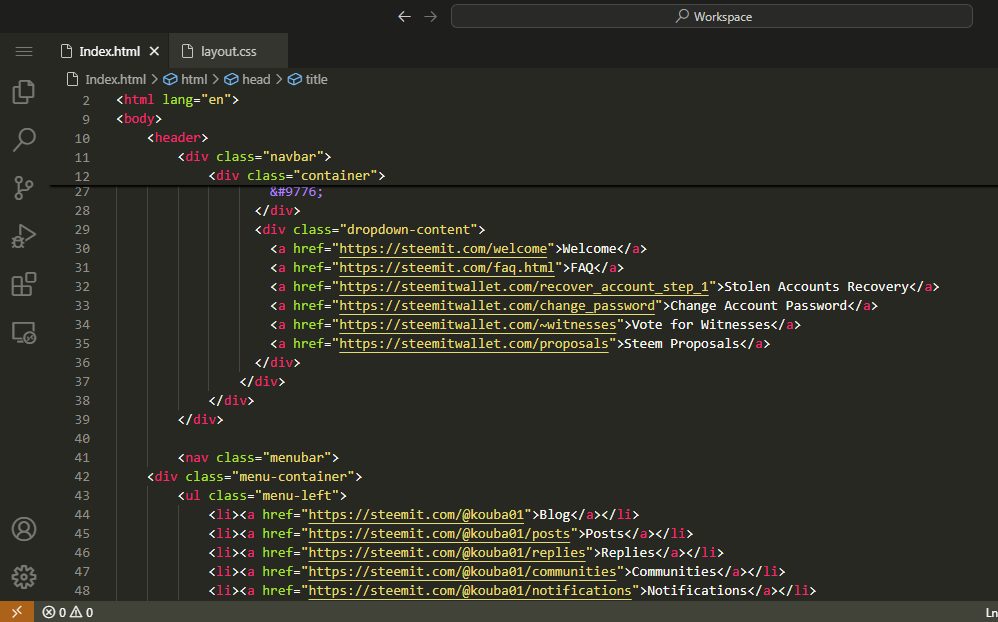Expand the head breadcrumb dropdown
This screenshot has height=622, width=998.
coord(255,79)
